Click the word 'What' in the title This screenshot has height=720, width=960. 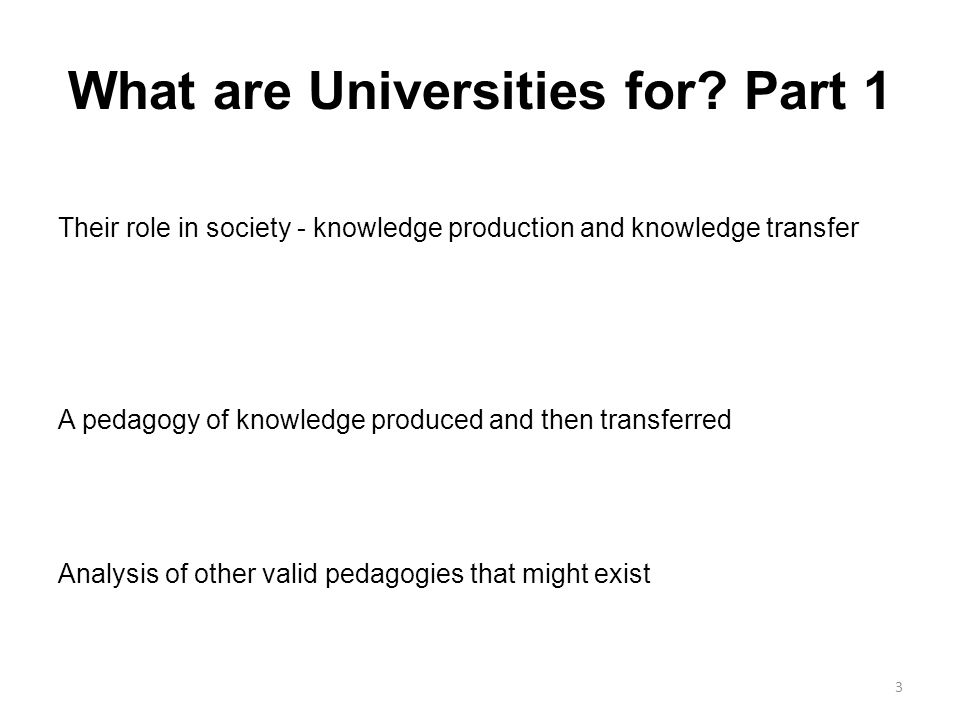coord(132,91)
